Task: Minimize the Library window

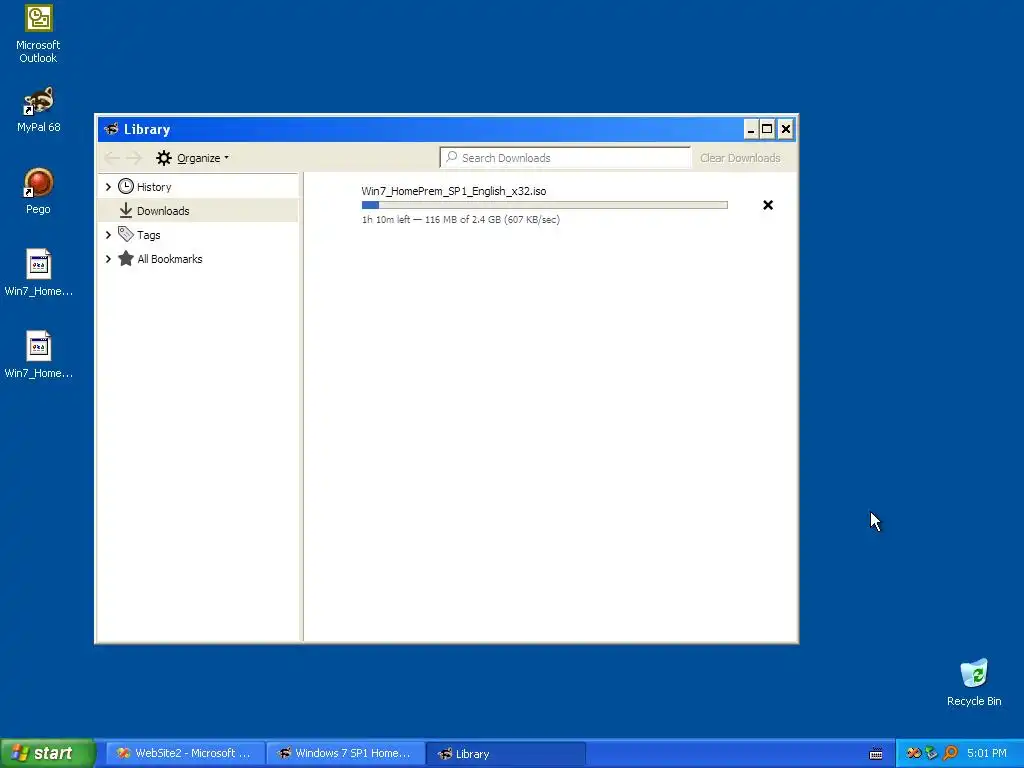Action: click(x=751, y=129)
